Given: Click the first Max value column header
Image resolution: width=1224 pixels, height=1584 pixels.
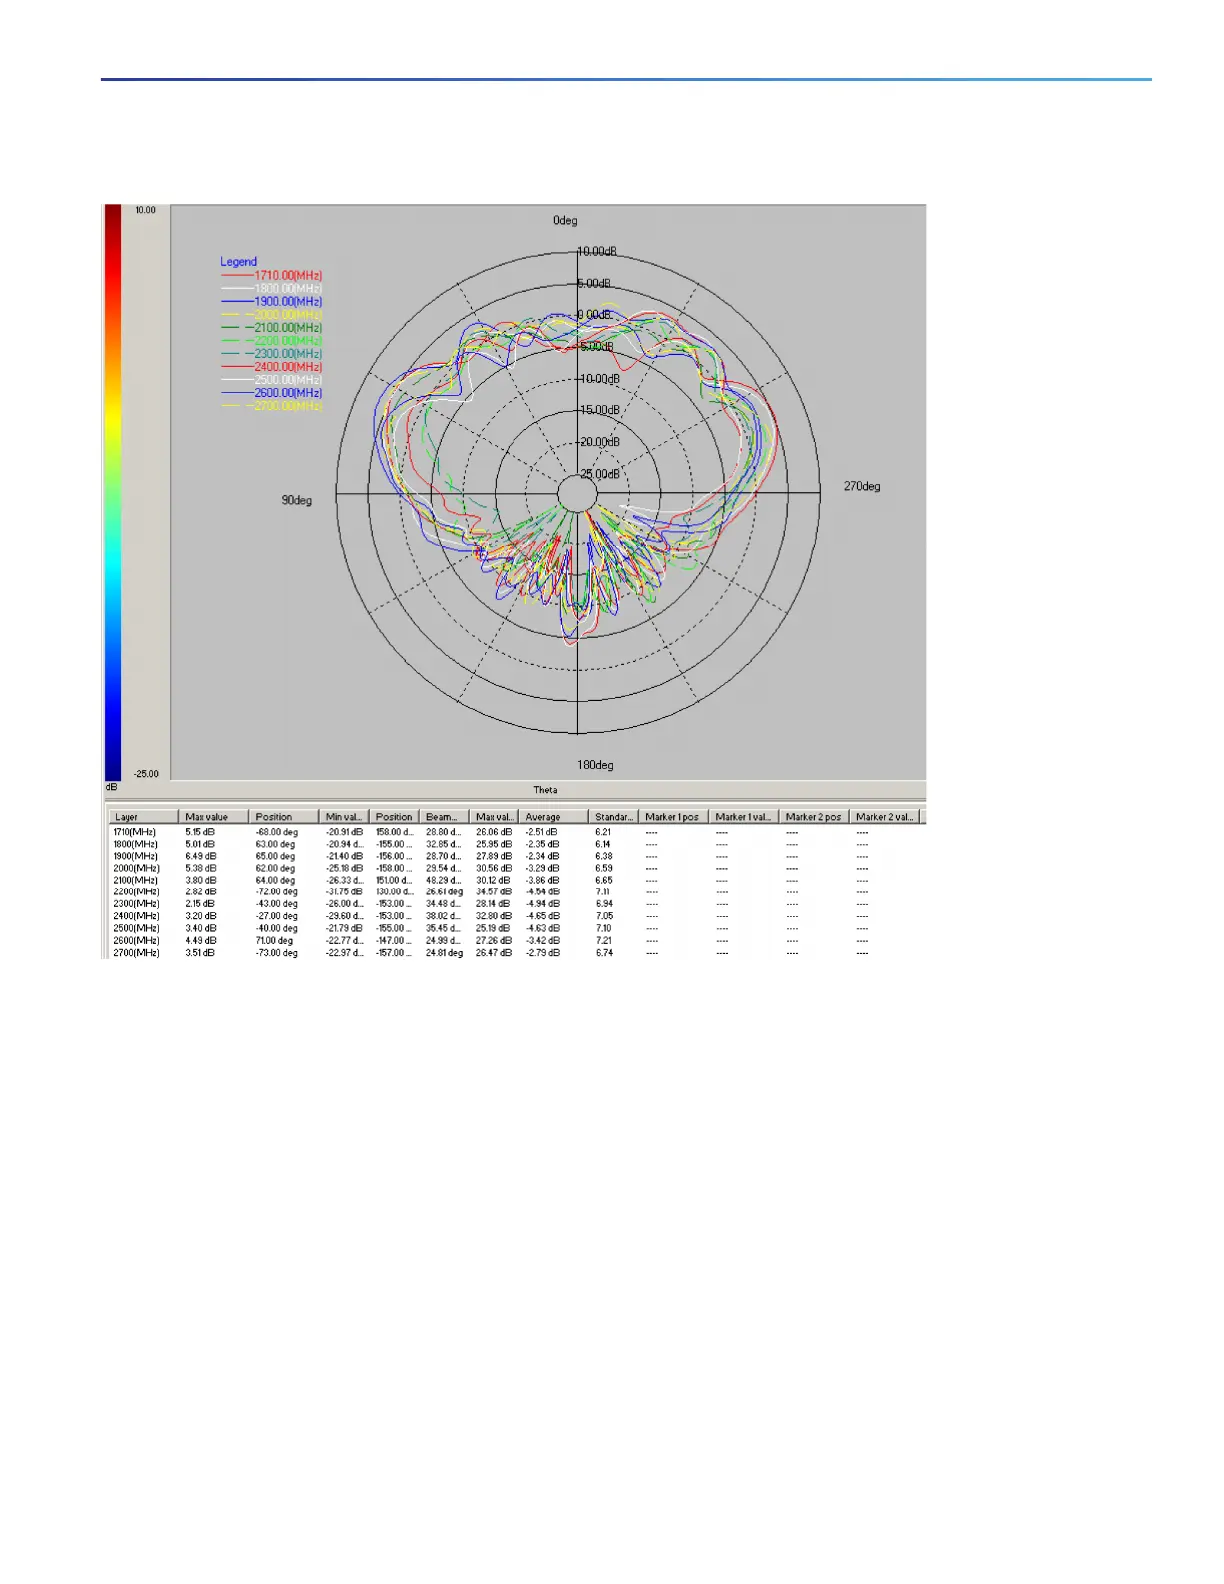Looking at the screenshot, I should 214,817.
